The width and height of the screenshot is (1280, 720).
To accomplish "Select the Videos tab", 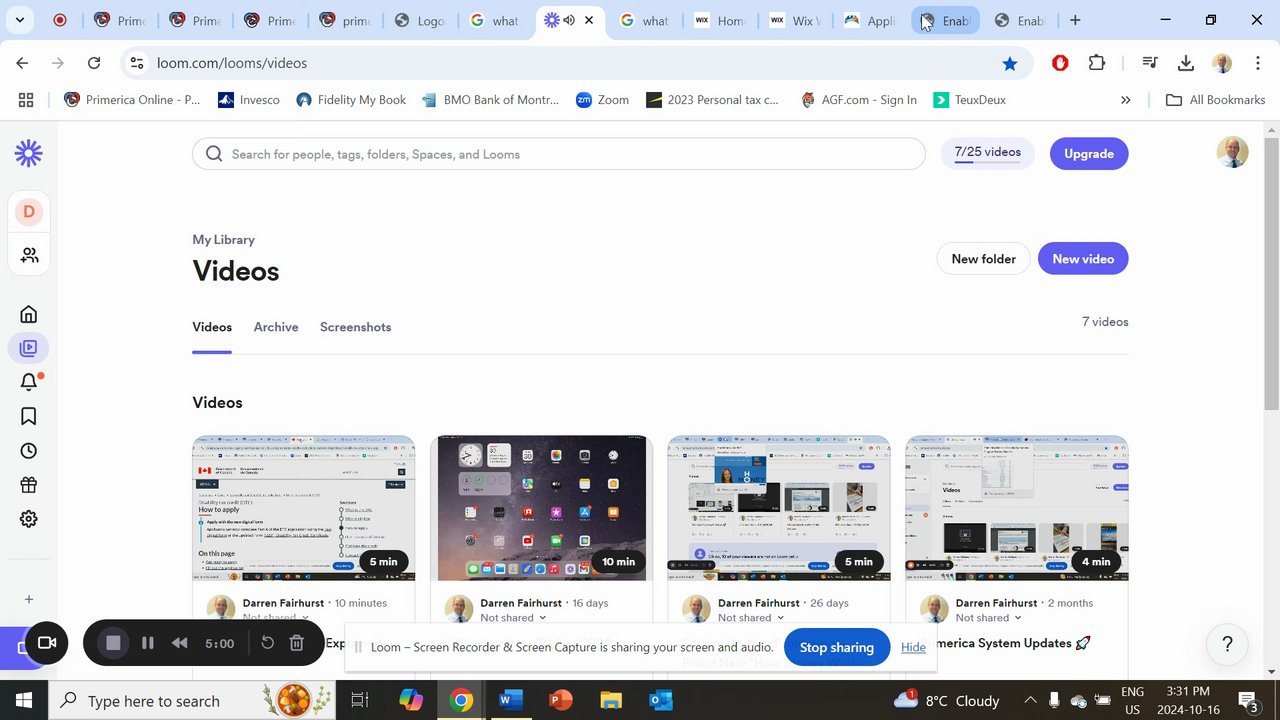I will (212, 327).
